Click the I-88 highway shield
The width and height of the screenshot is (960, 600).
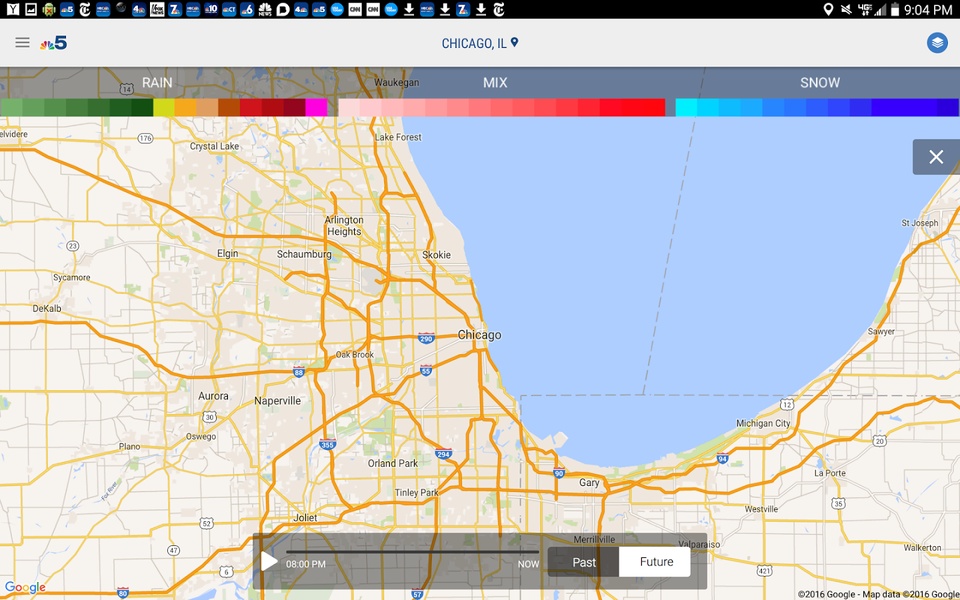click(x=298, y=372)
